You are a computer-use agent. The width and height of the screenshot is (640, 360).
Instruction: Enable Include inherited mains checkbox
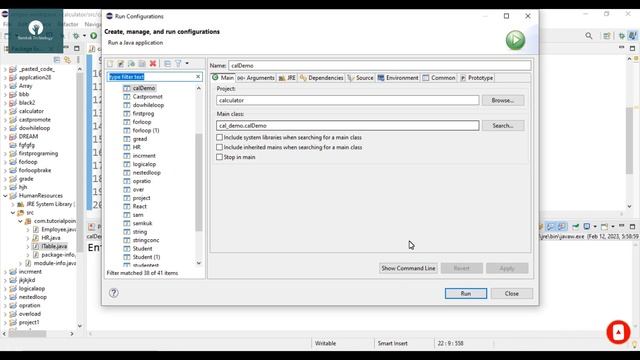pyautogui.click(x=220, y=147)
